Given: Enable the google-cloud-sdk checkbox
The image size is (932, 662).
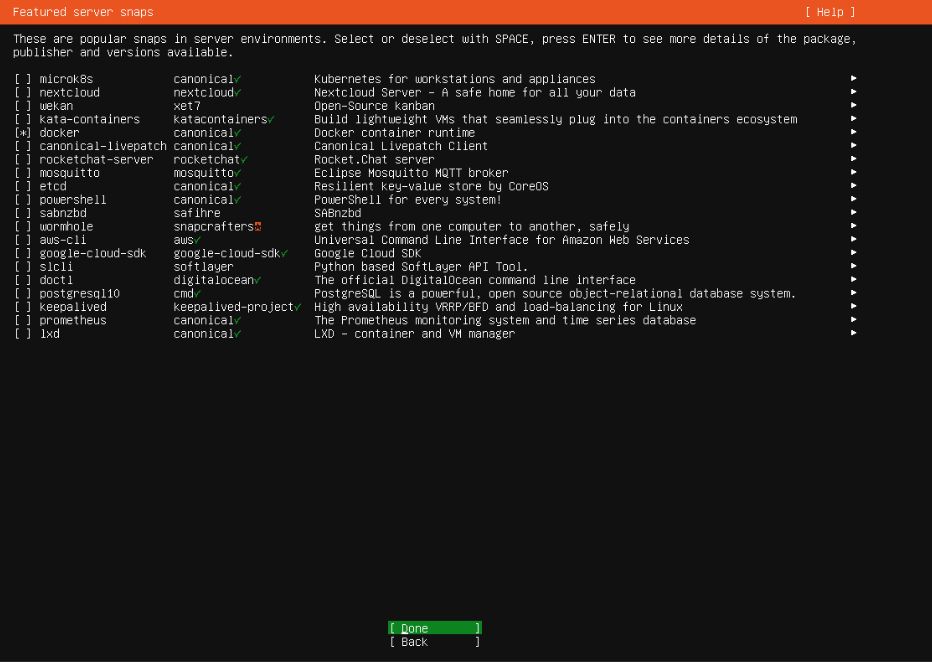Looking at the screenshot, I should (23, 253).
